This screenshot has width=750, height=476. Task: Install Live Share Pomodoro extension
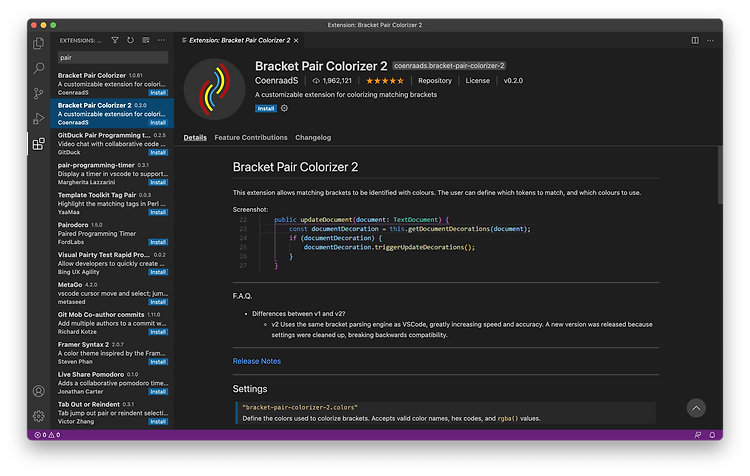pyautogui.click(x=158, y=392)
